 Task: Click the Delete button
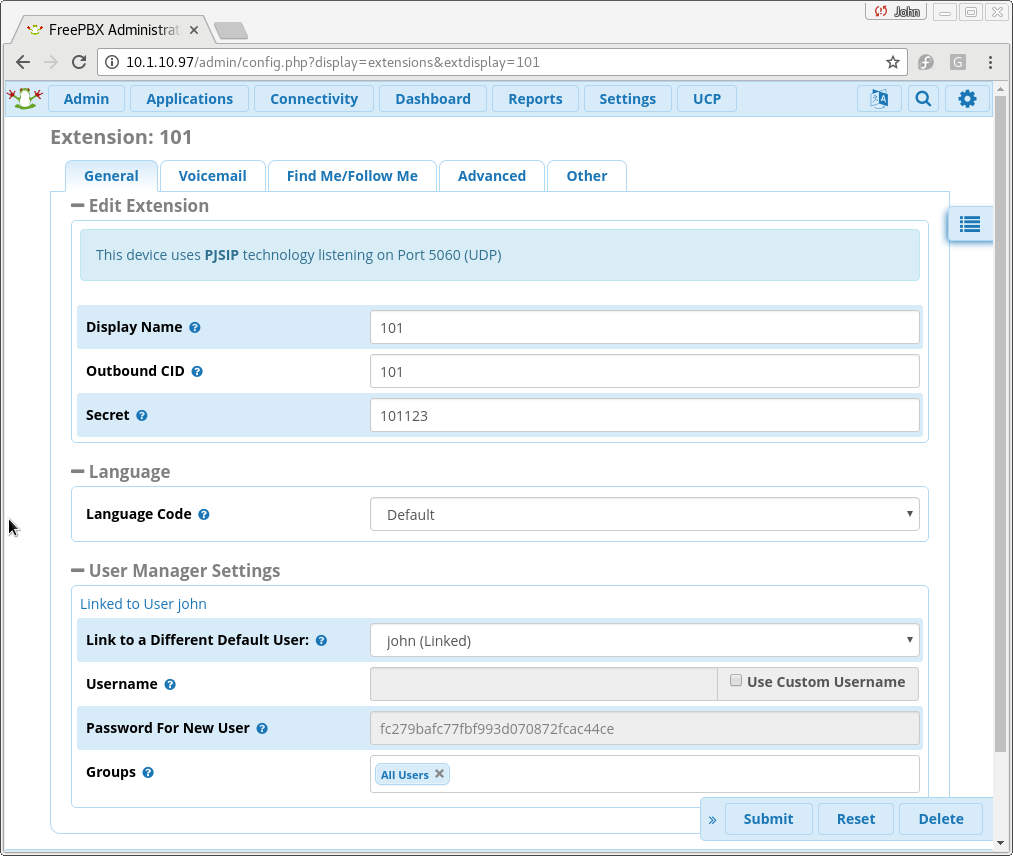click(940, 818)
